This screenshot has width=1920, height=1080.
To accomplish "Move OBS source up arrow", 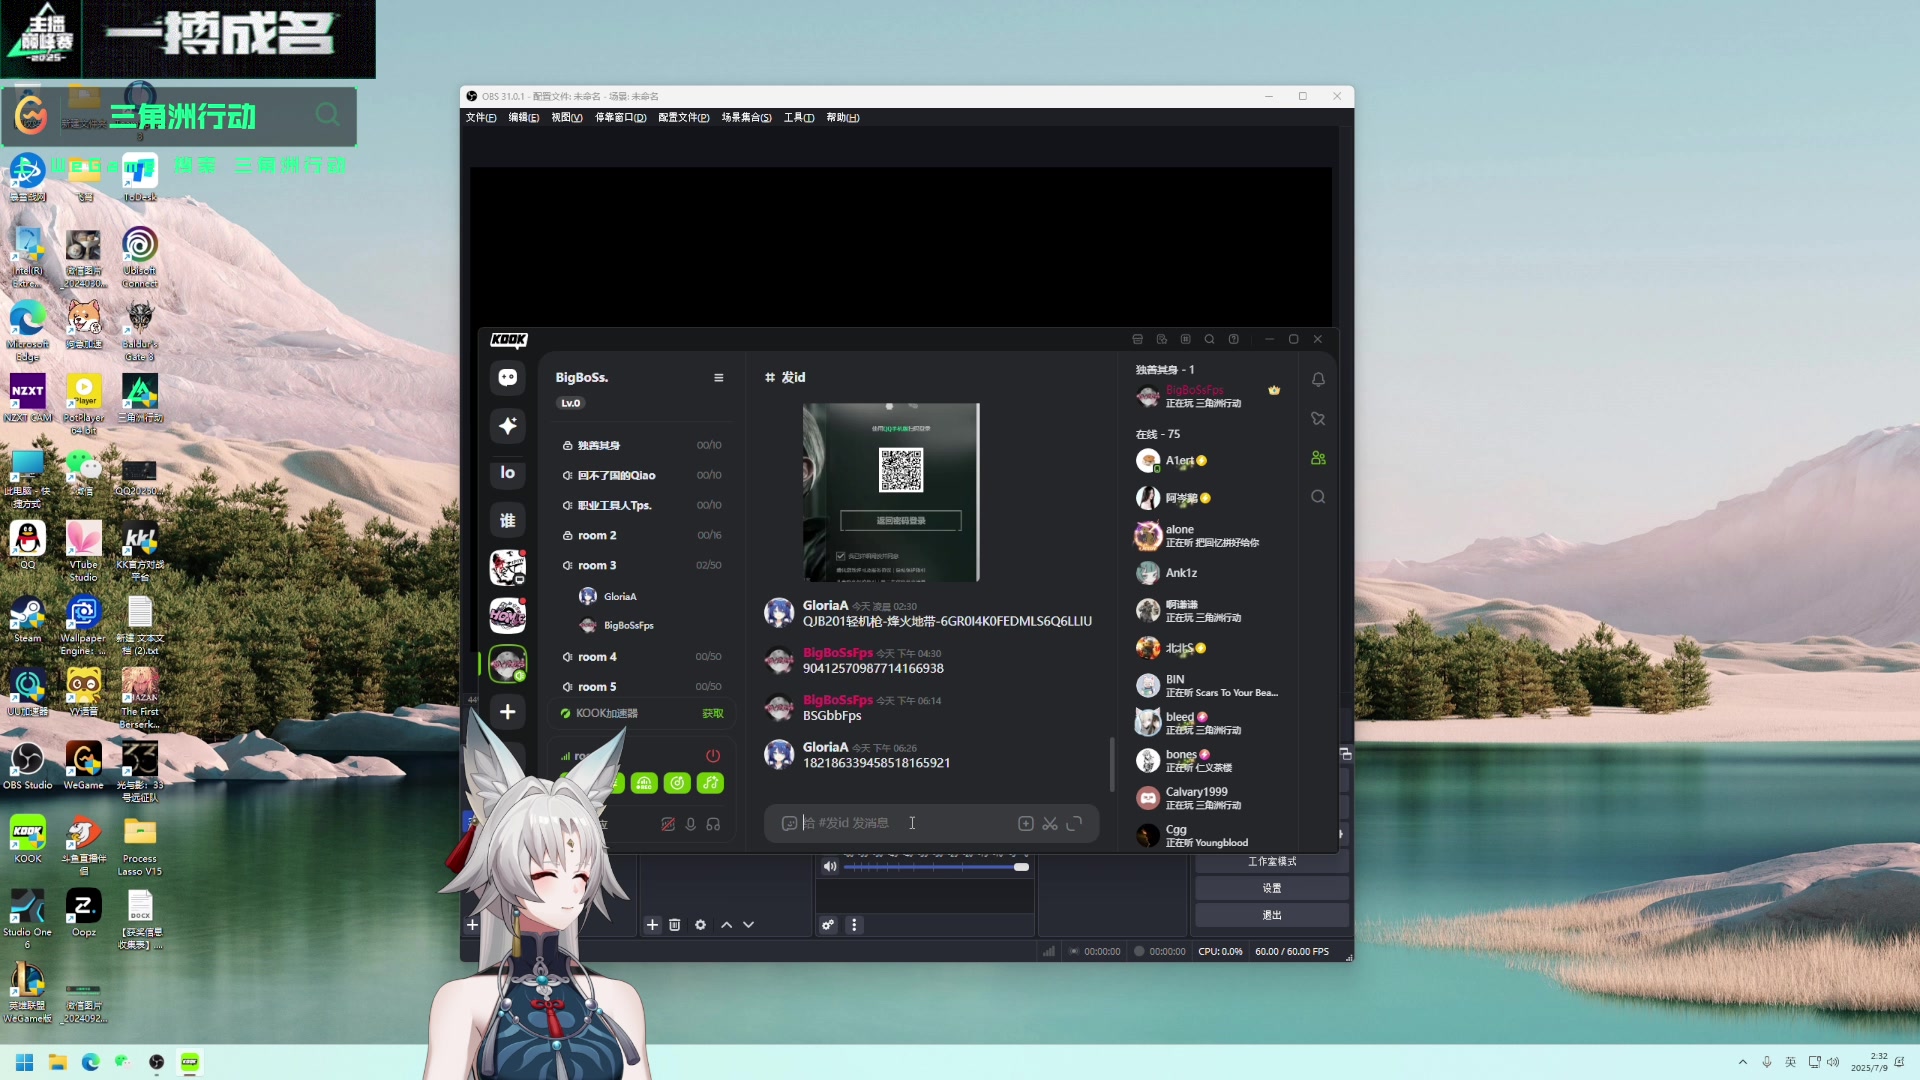I will [x=727, y=925].
